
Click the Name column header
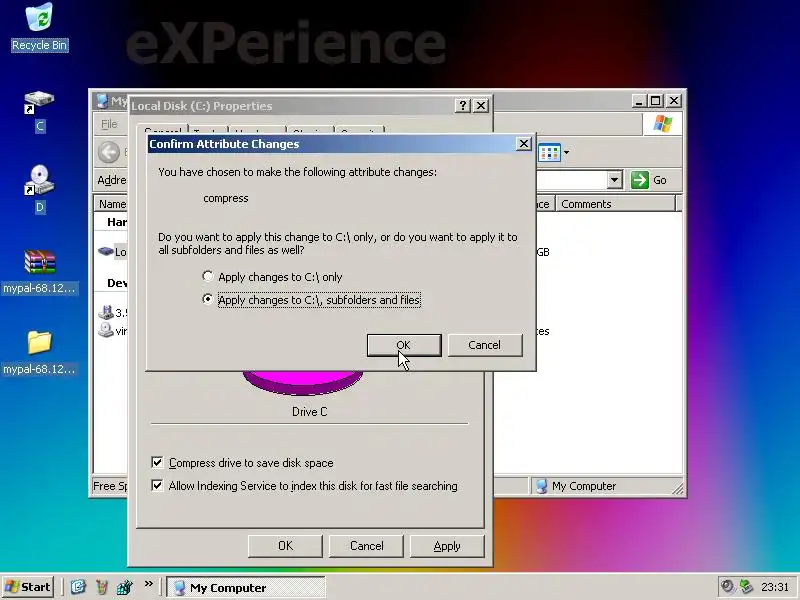(112, 204)
